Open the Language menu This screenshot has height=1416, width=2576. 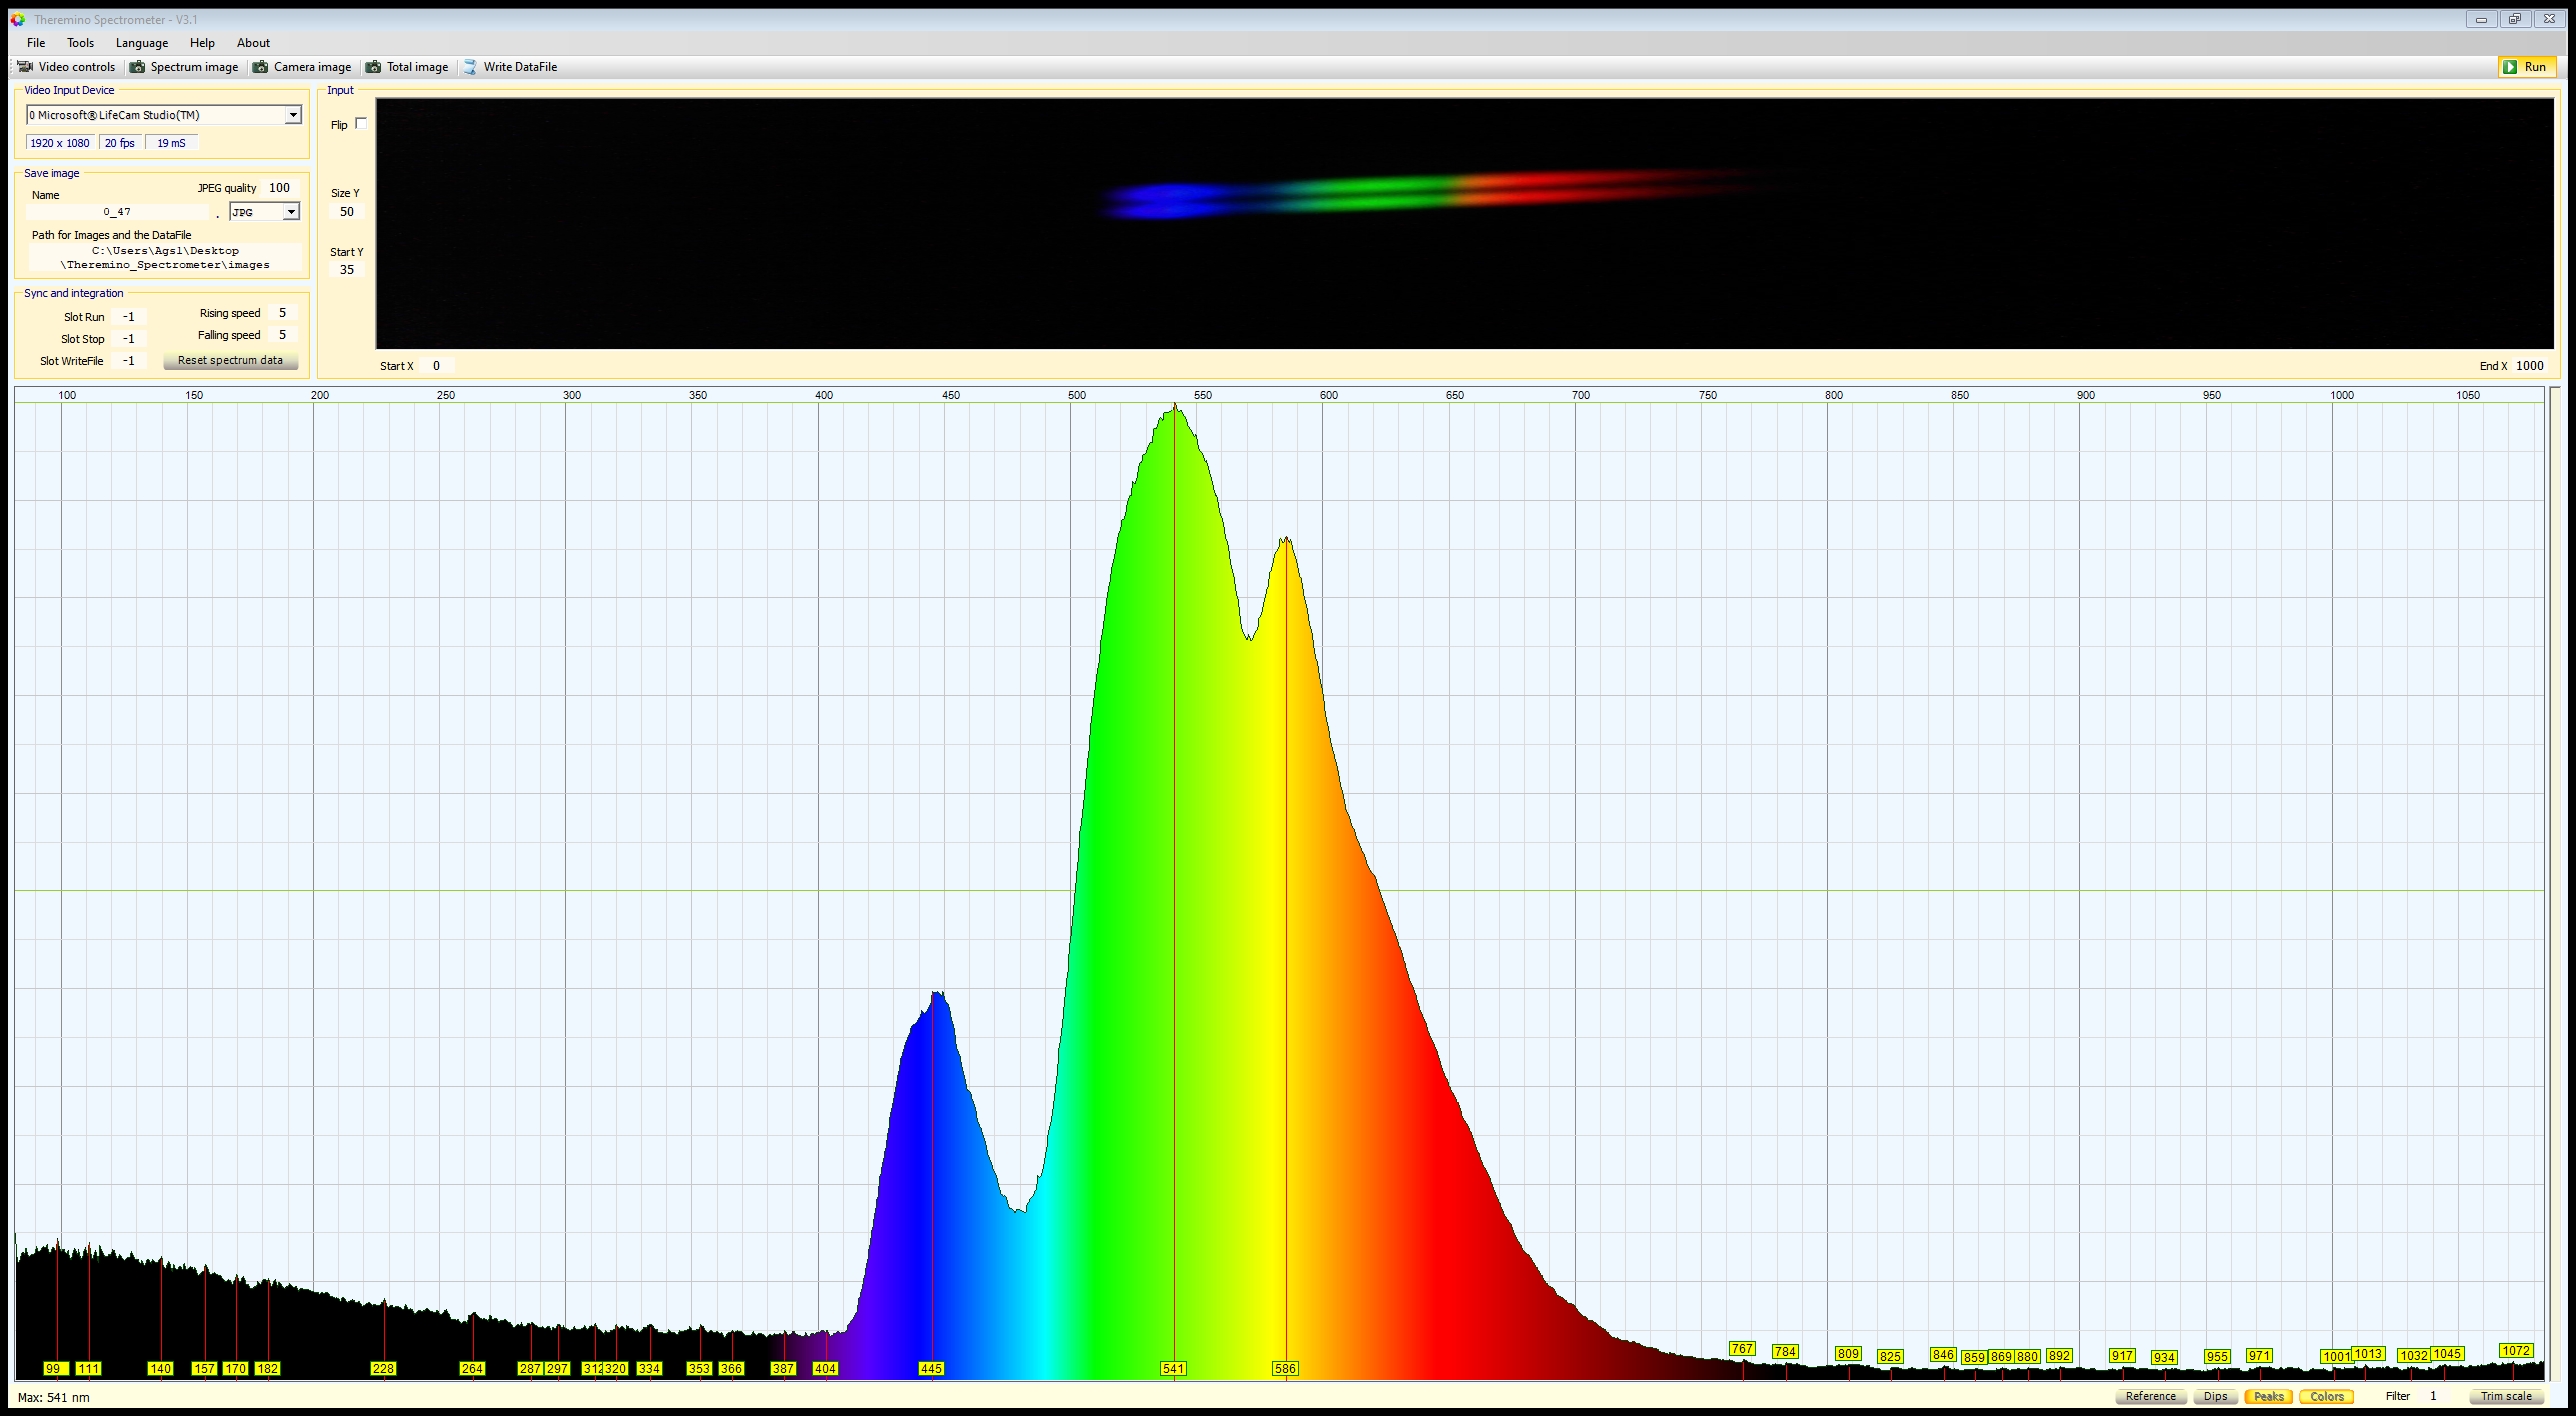[x=141, y=43]
